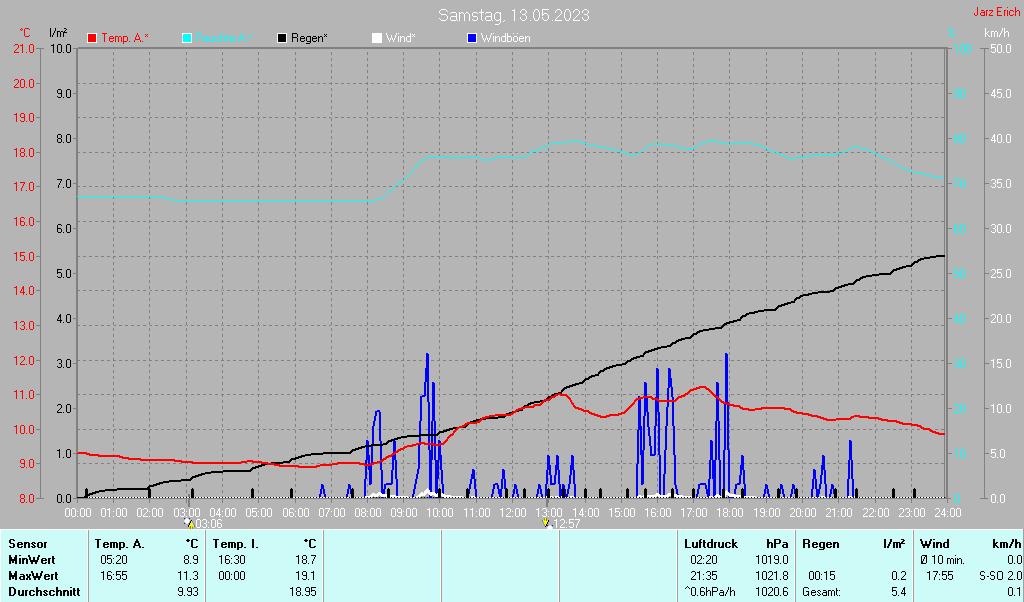
Task: Click the 1019.0 pressure minimum value
Action: [x=772, y=560]
